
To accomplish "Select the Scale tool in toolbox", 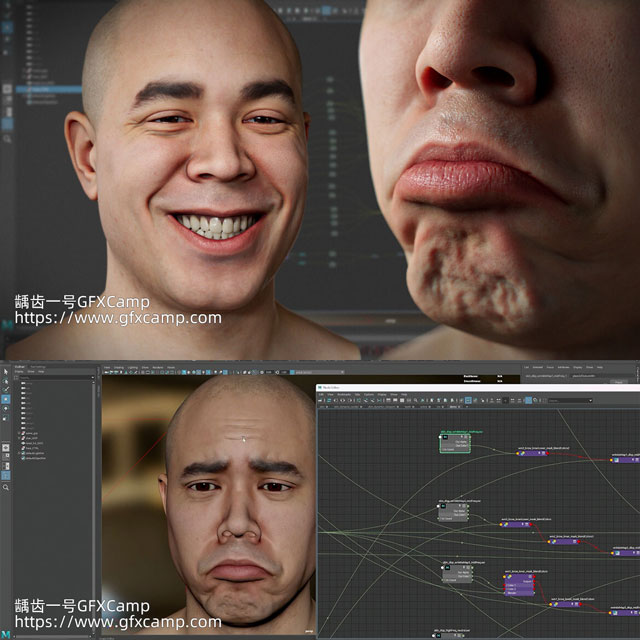I will [x=6, y=418].
